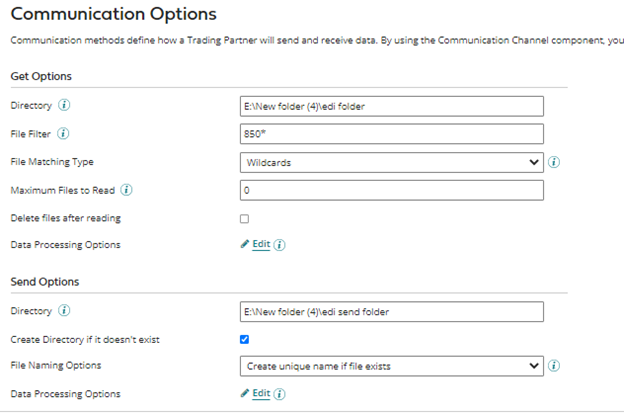Click info icon beside Send Options Directory
Screen dimensions: 624x414
click(x=65, y=311)
